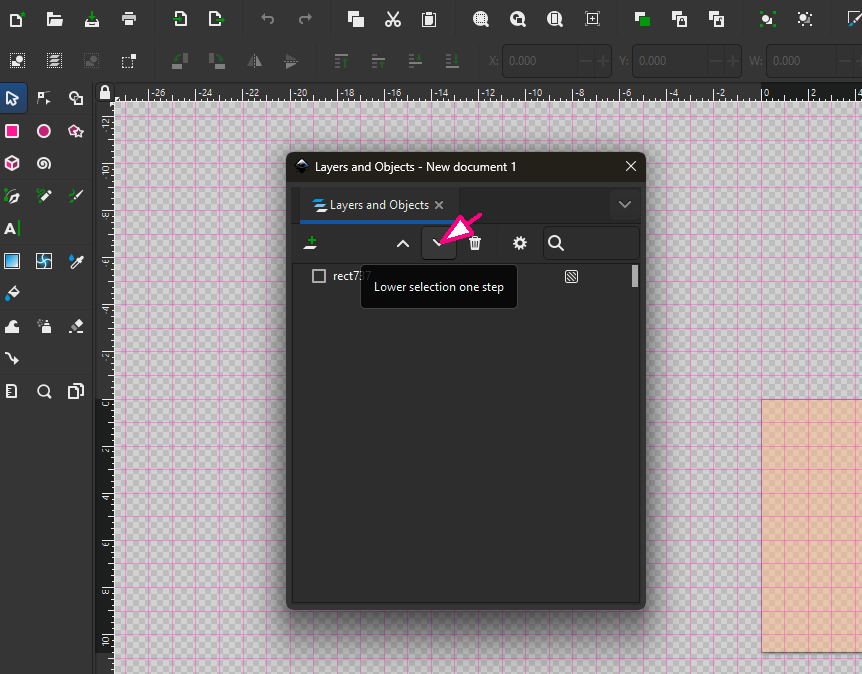Select the Connector tool

click(x=12, y=359)
